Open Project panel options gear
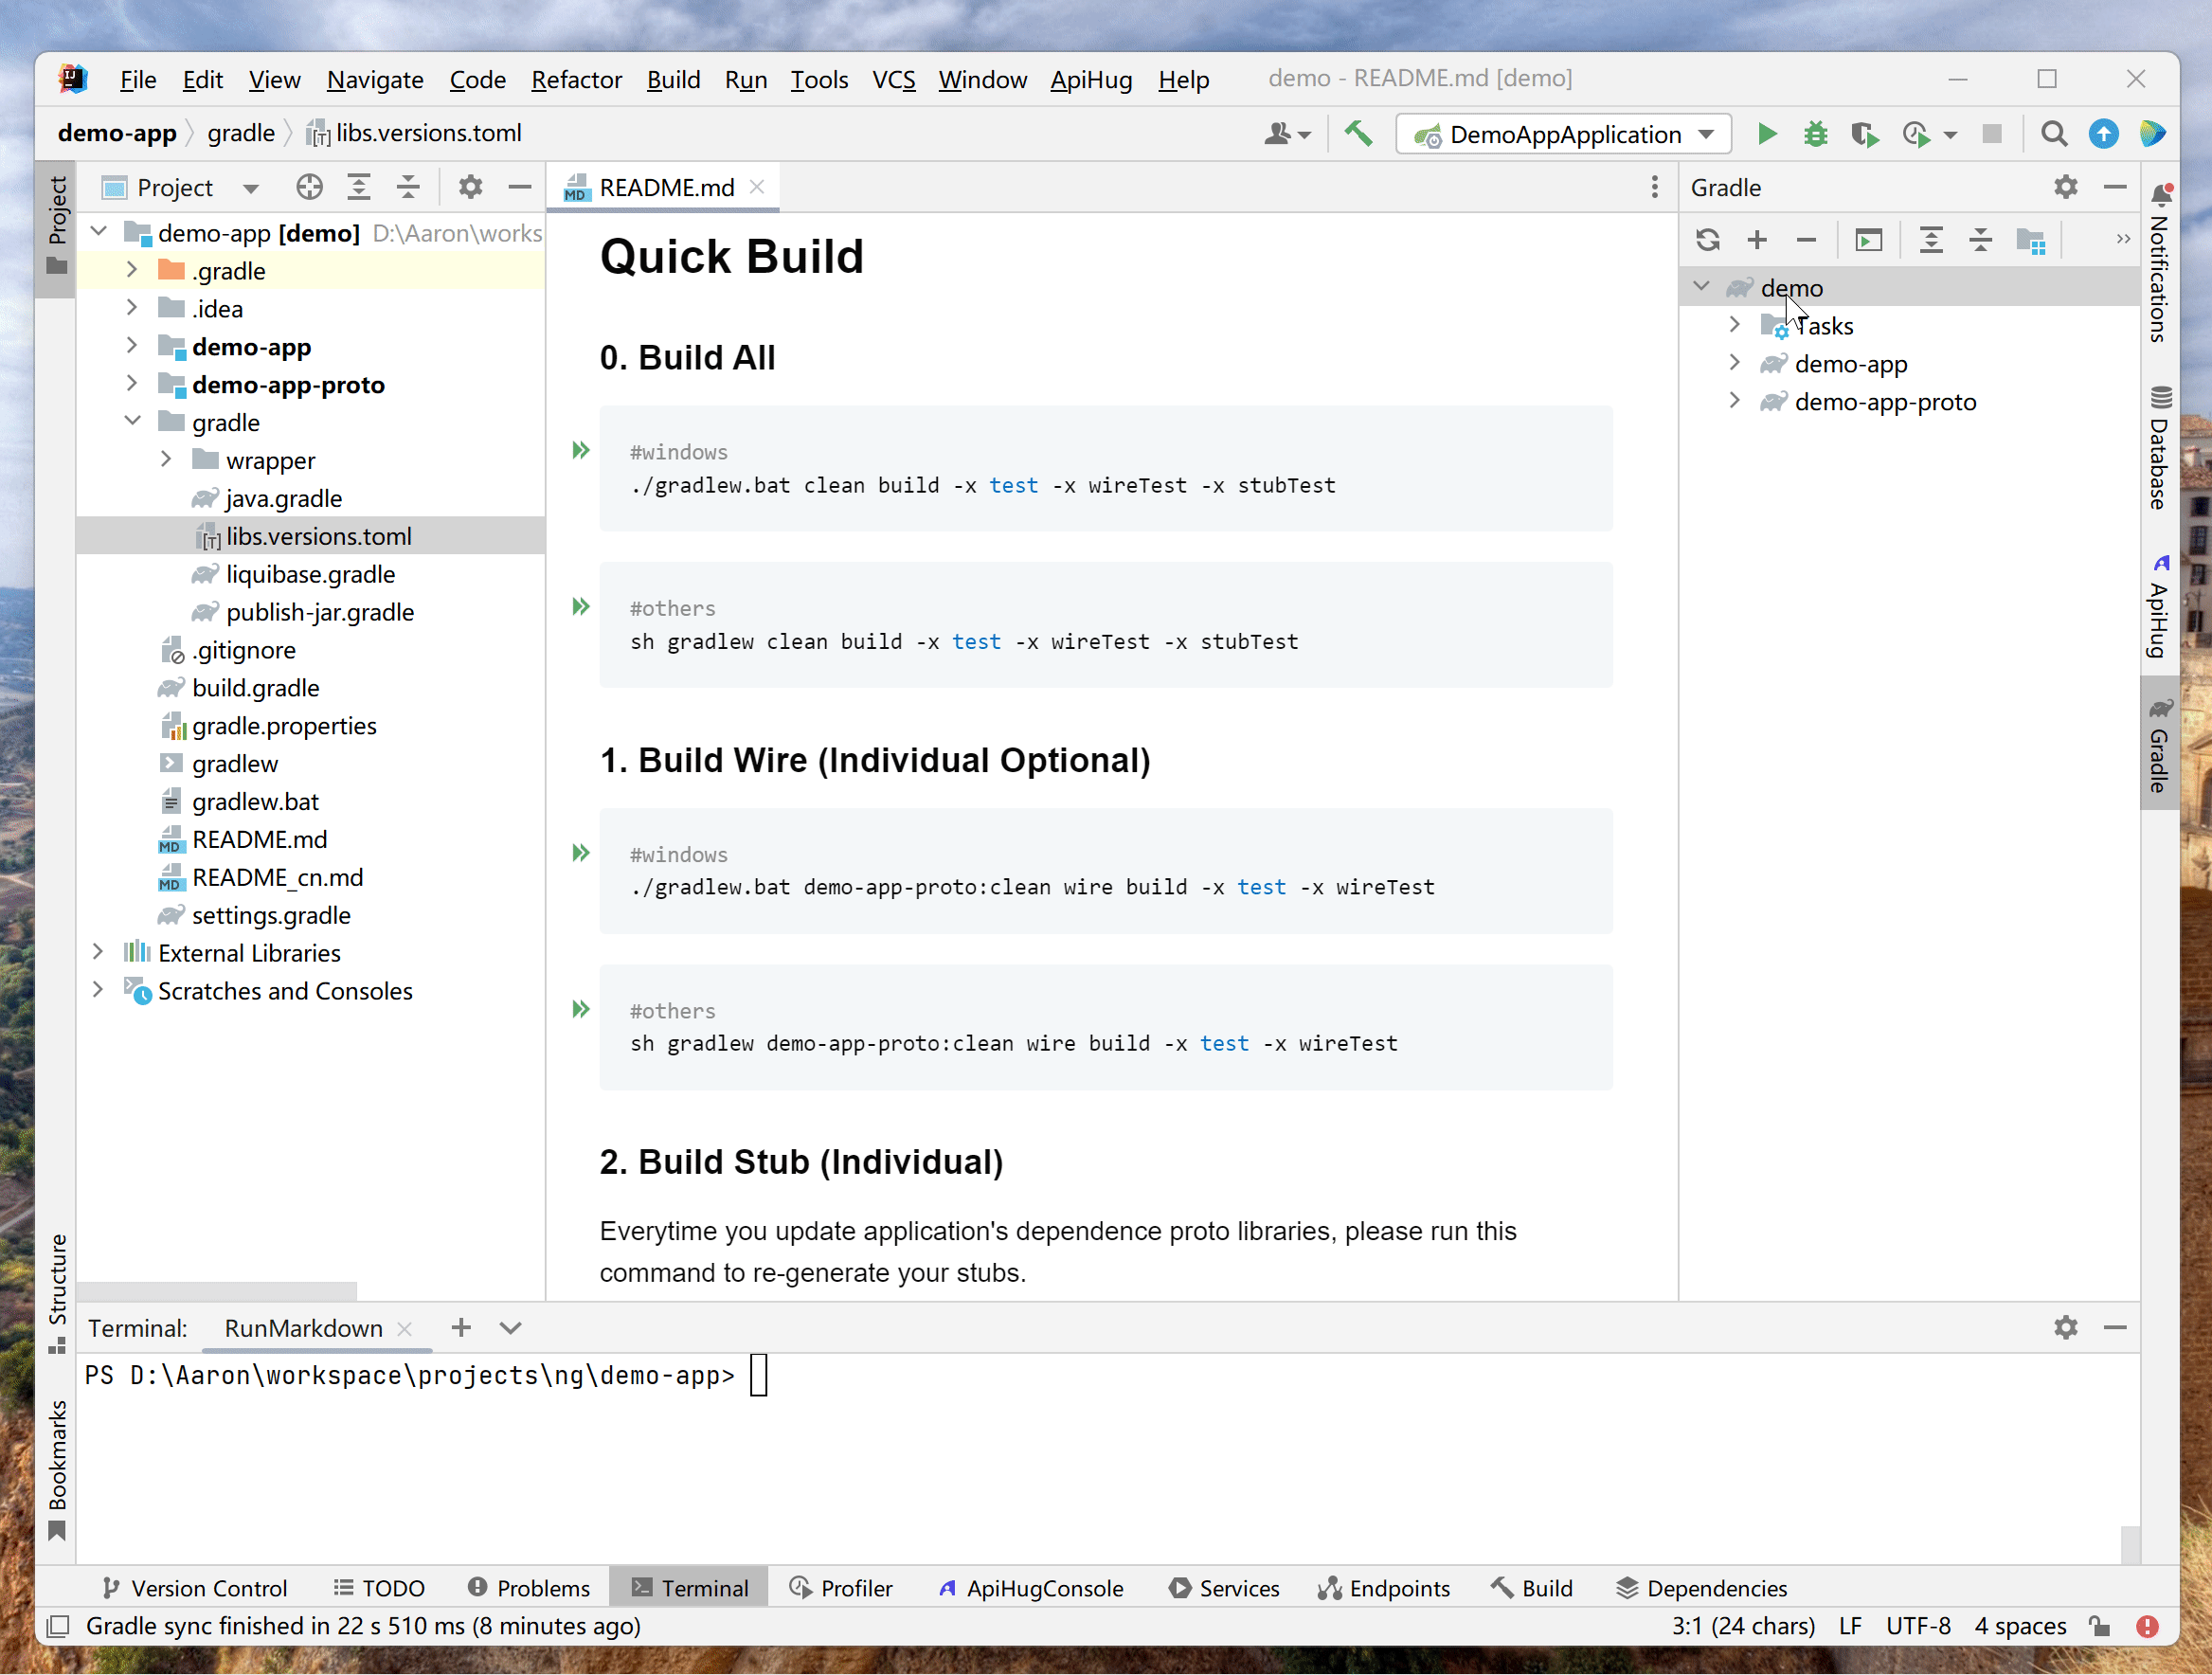 tap(470, 187)
